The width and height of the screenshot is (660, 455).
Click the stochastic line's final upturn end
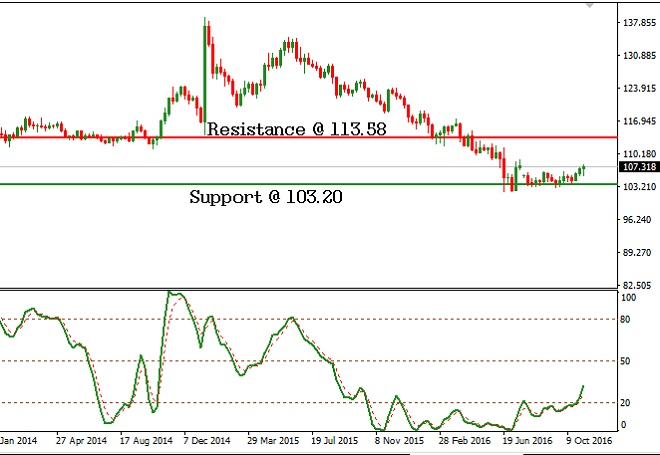pyautogui.click(x=583, y=386)
